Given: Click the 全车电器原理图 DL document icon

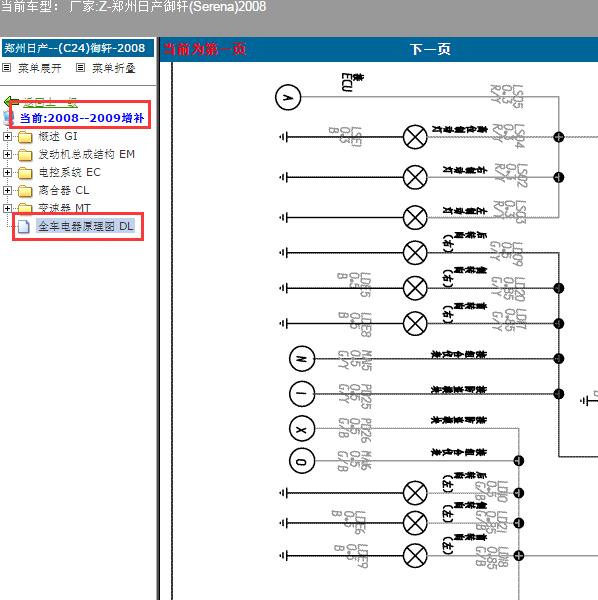Looking at the screenshot, I should [24, 227].
